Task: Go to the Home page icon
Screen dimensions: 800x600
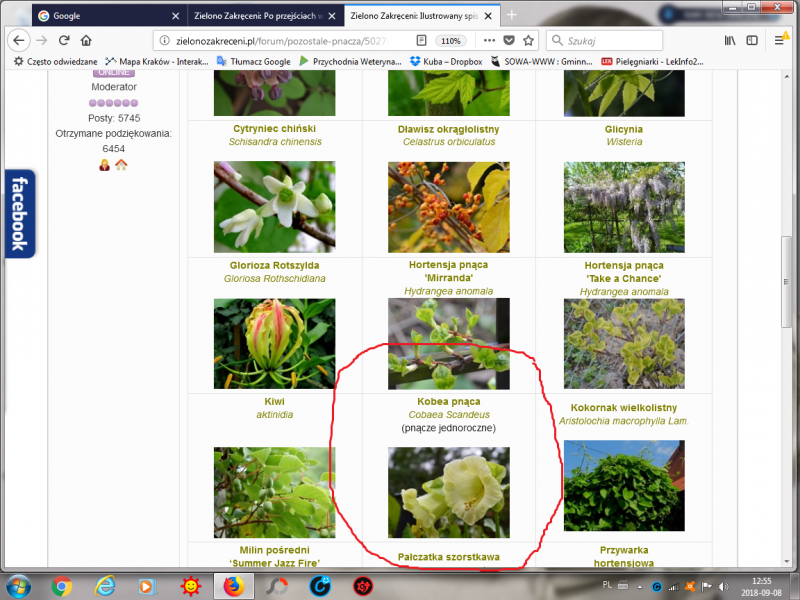Action: [86, 40]
